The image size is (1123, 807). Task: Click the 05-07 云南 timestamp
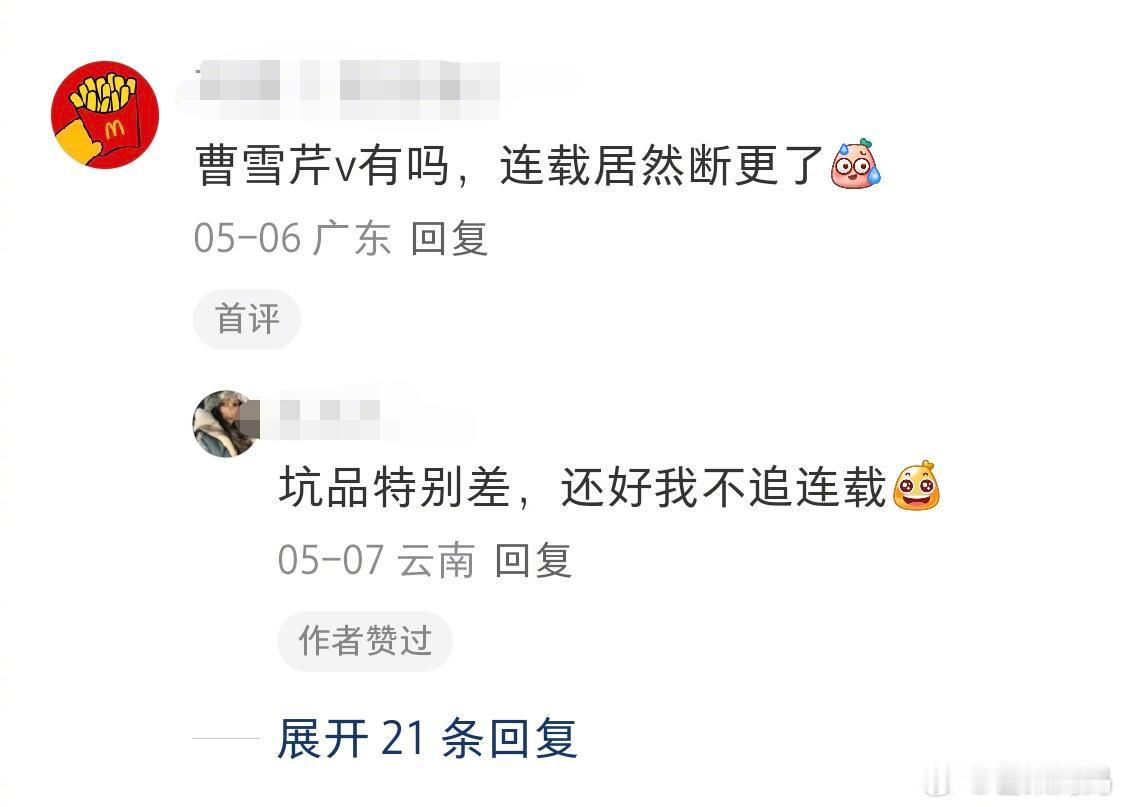(x=377, y=559)
